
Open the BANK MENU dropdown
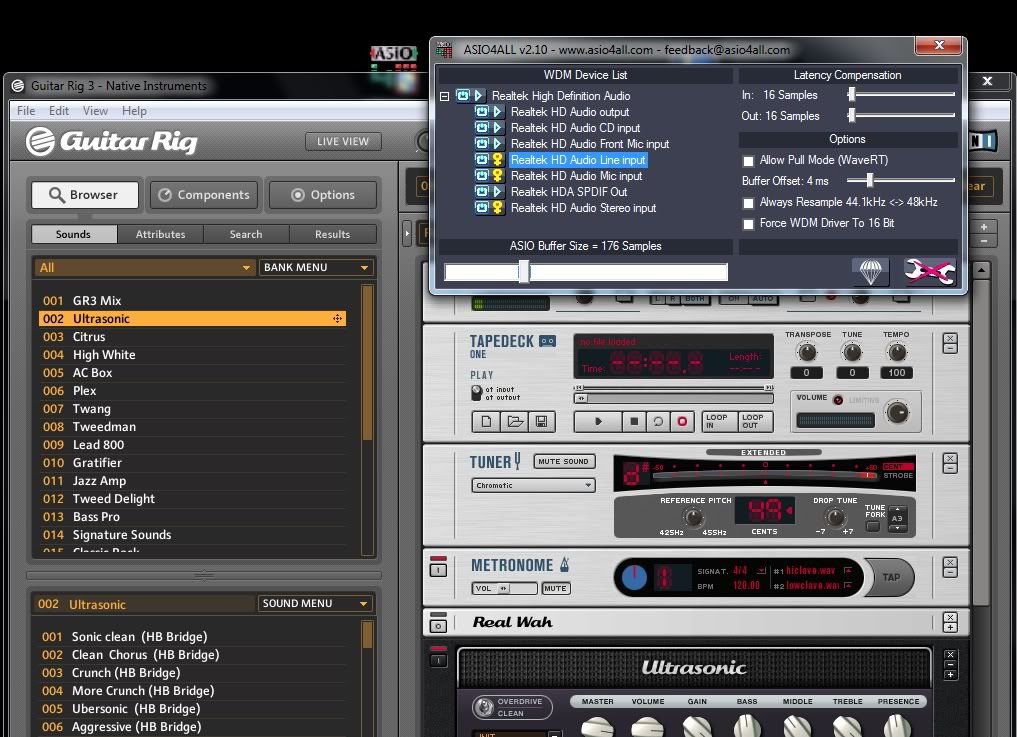[x=316, y=267]
